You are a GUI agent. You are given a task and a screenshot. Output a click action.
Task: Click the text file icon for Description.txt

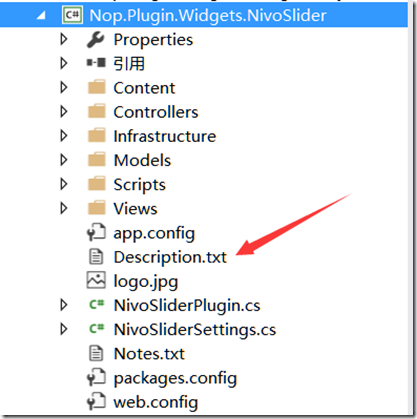[x=96, y=257]
